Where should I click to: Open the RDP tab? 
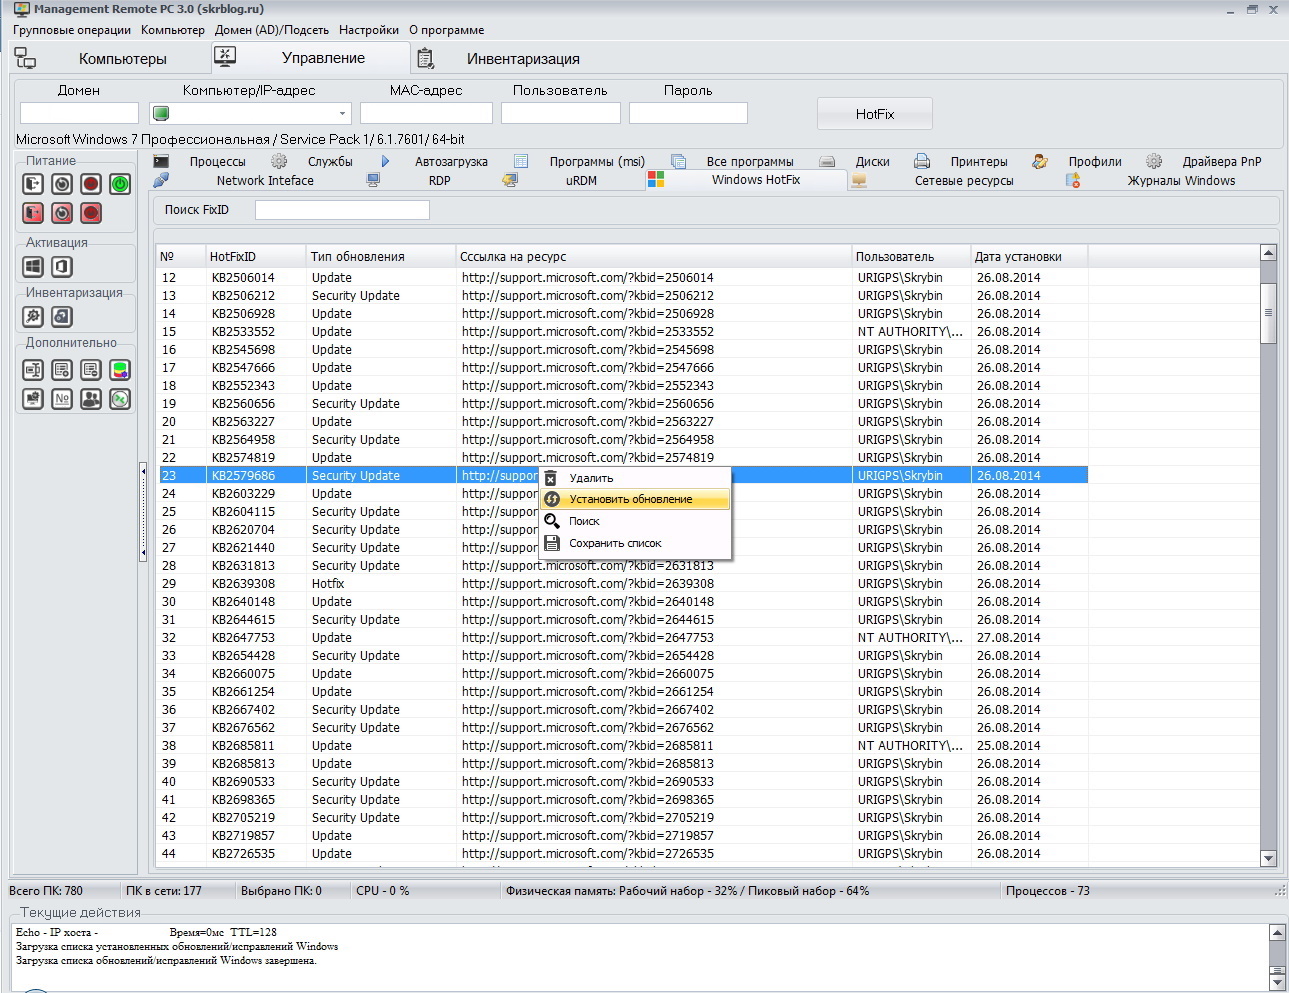tap(439, 181)
